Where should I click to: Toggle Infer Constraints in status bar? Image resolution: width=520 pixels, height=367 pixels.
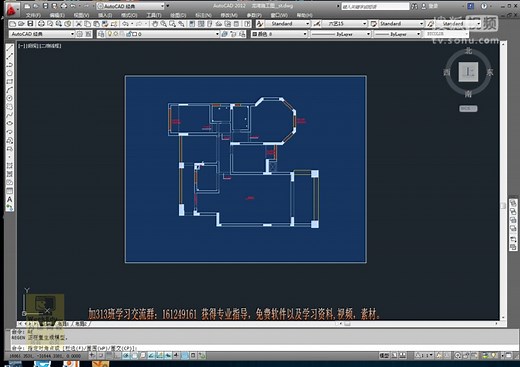[92, 356]
